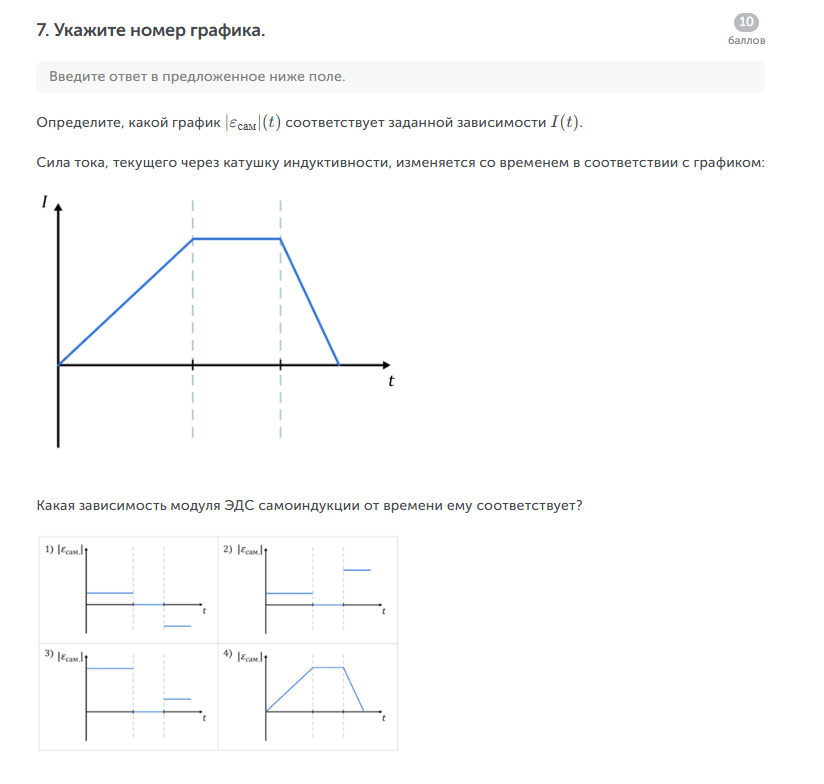Click the flat plateau segment of the current graph
Image resolution: width=824 pixels, height=784 pixels.
pos(236,239)
